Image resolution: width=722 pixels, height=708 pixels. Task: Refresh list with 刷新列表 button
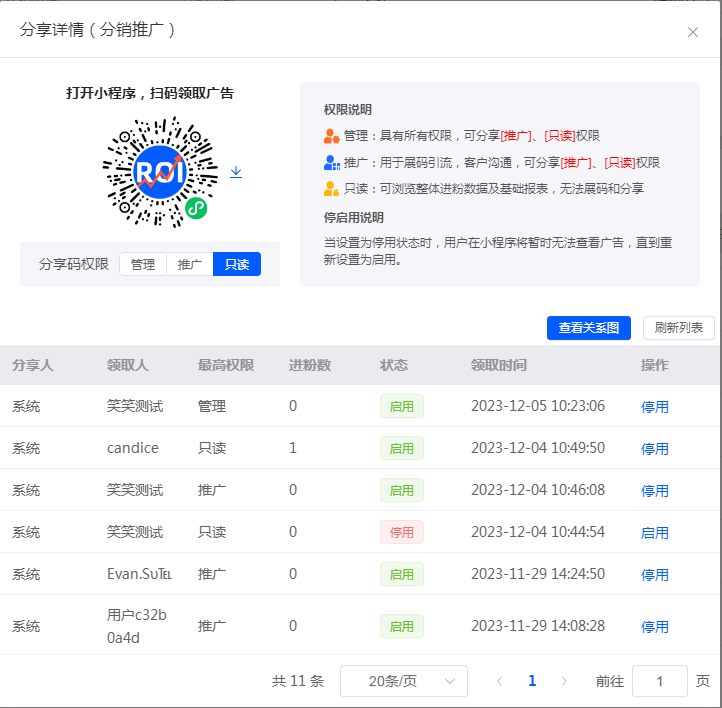pos(678,328)
